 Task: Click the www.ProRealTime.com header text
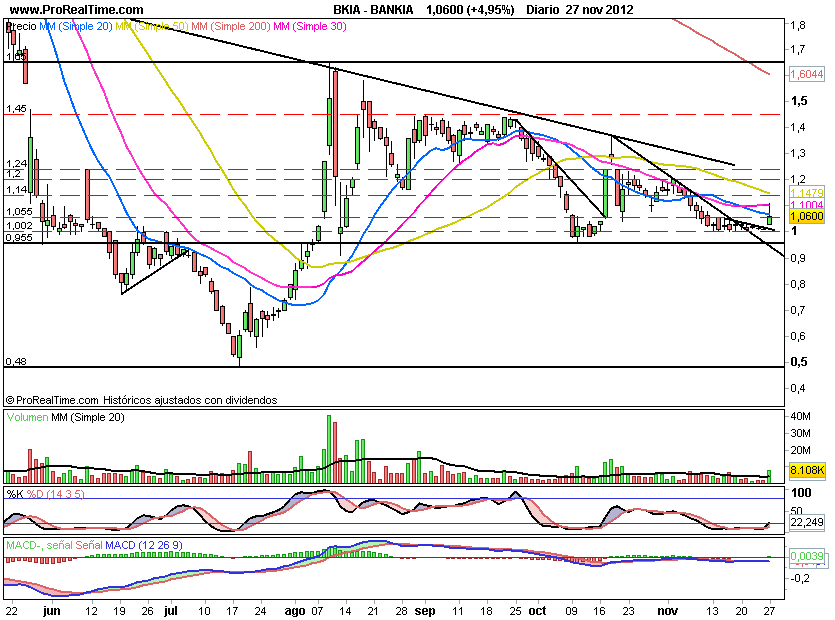point(77,10)
